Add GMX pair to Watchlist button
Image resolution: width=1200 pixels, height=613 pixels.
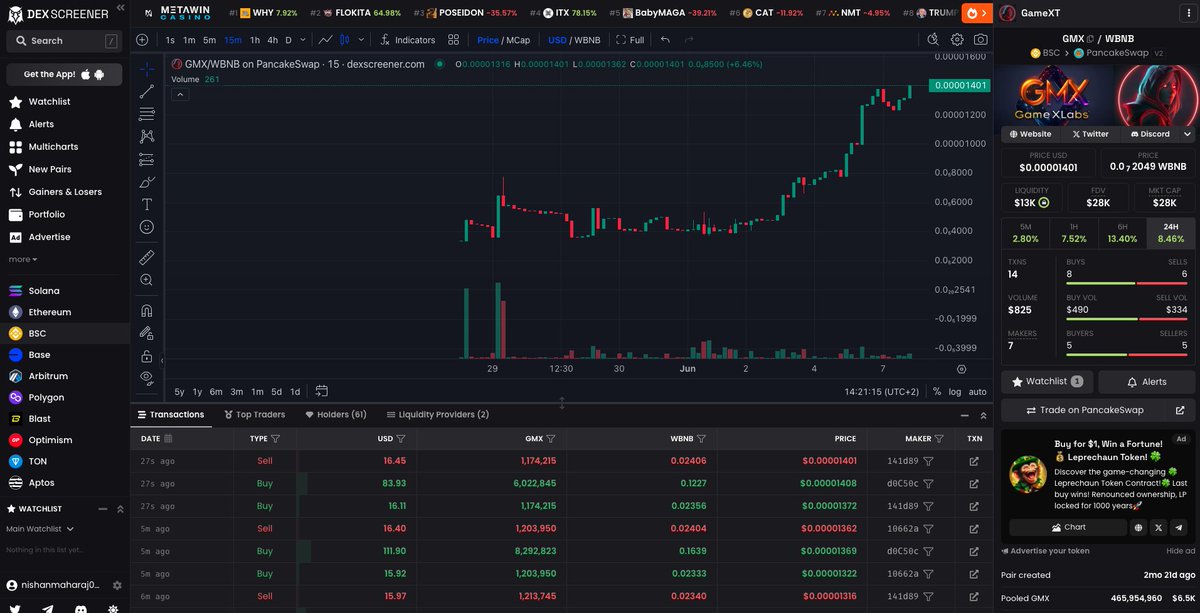pyautogui.click(x=1047, y=381)
